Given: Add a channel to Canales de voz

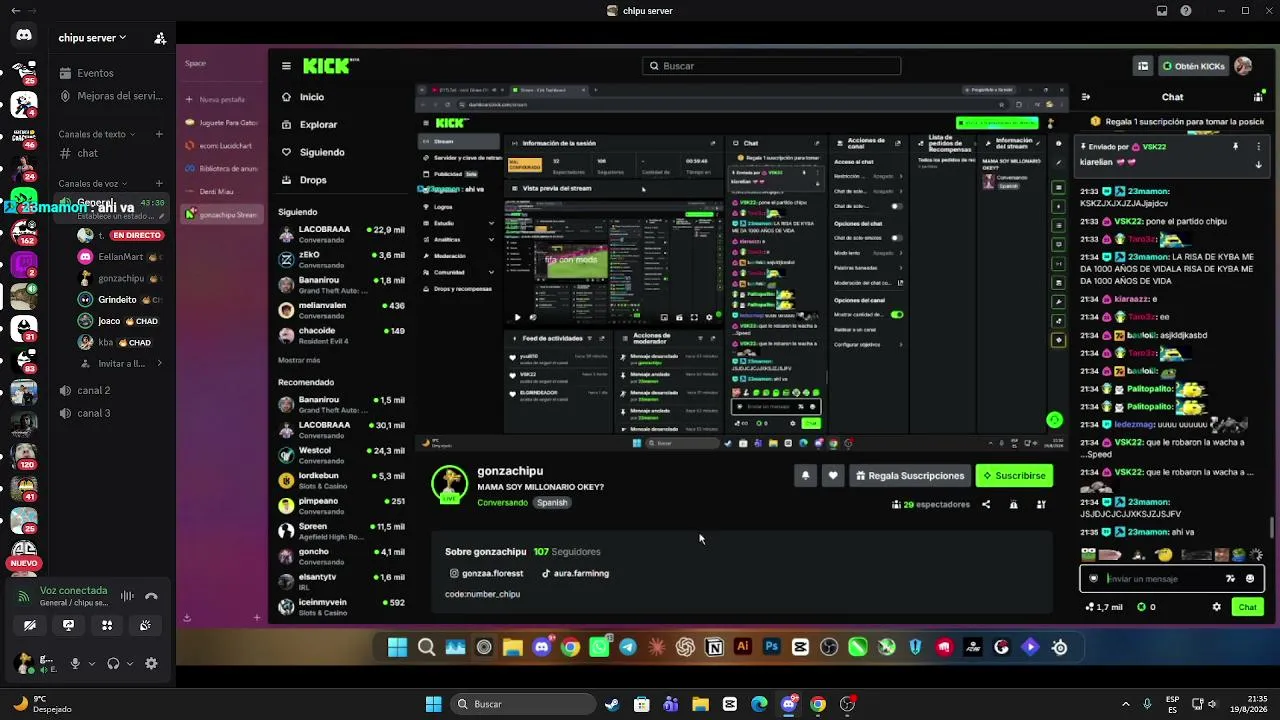Looking at the screenshot, I should click(159, 183).
